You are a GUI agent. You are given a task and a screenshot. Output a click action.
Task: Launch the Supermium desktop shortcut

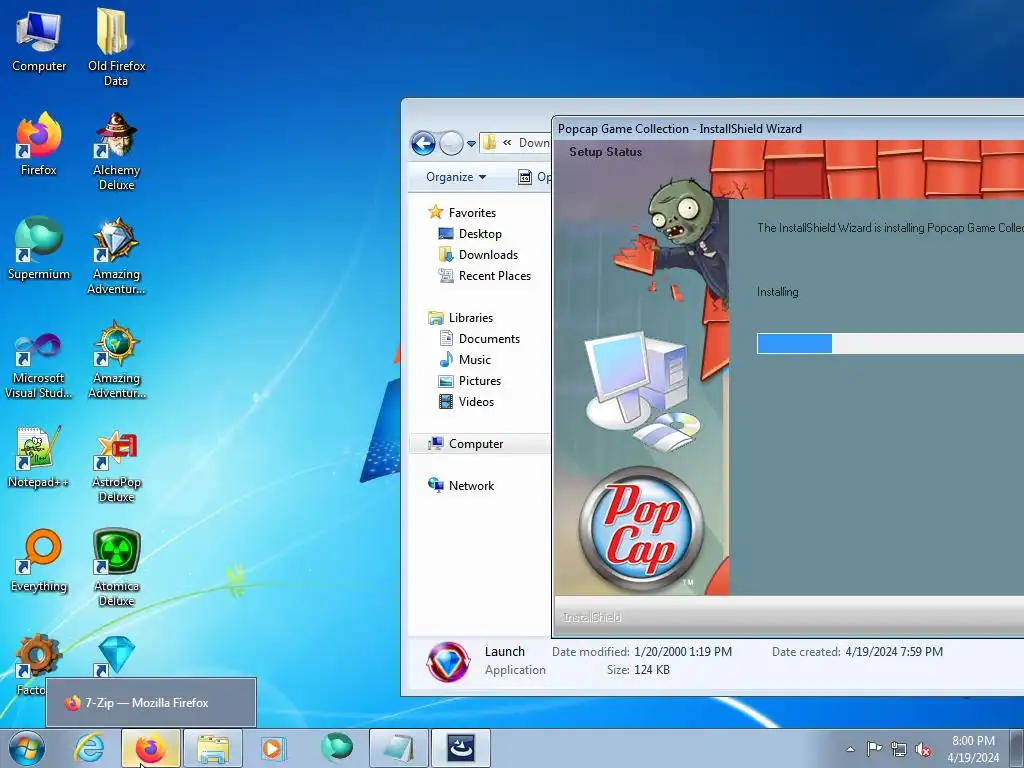[39, 248]
